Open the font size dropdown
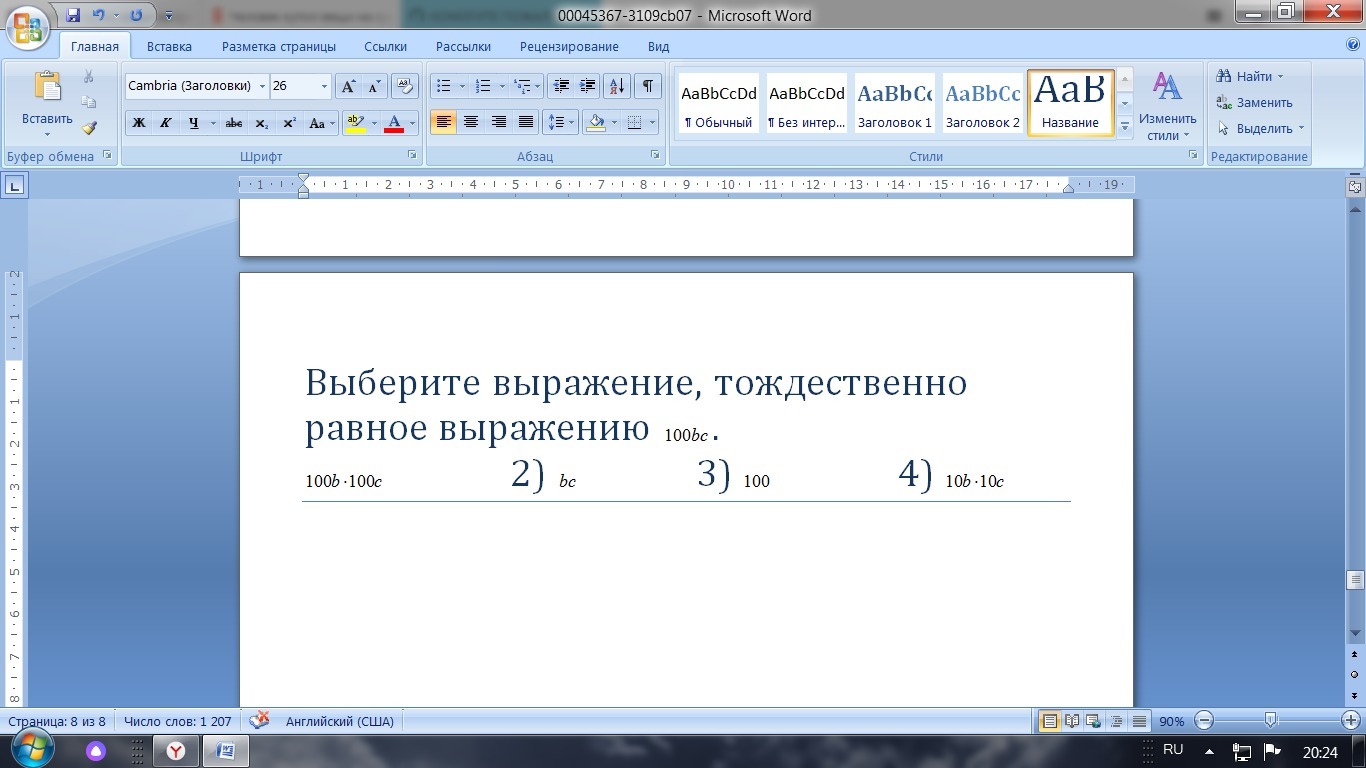Viewport: 1366px width, 768px height. tap(324, 86)
